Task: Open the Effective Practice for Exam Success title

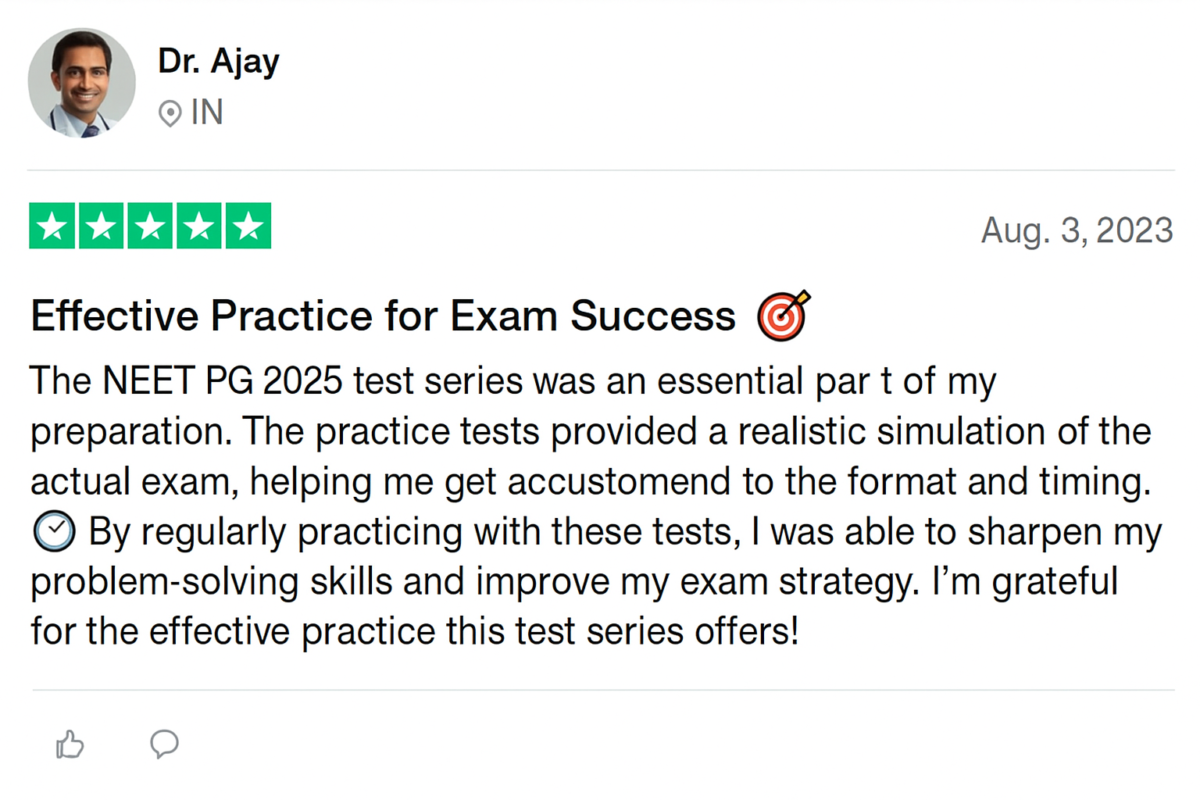Action: [x=383, y=317]
